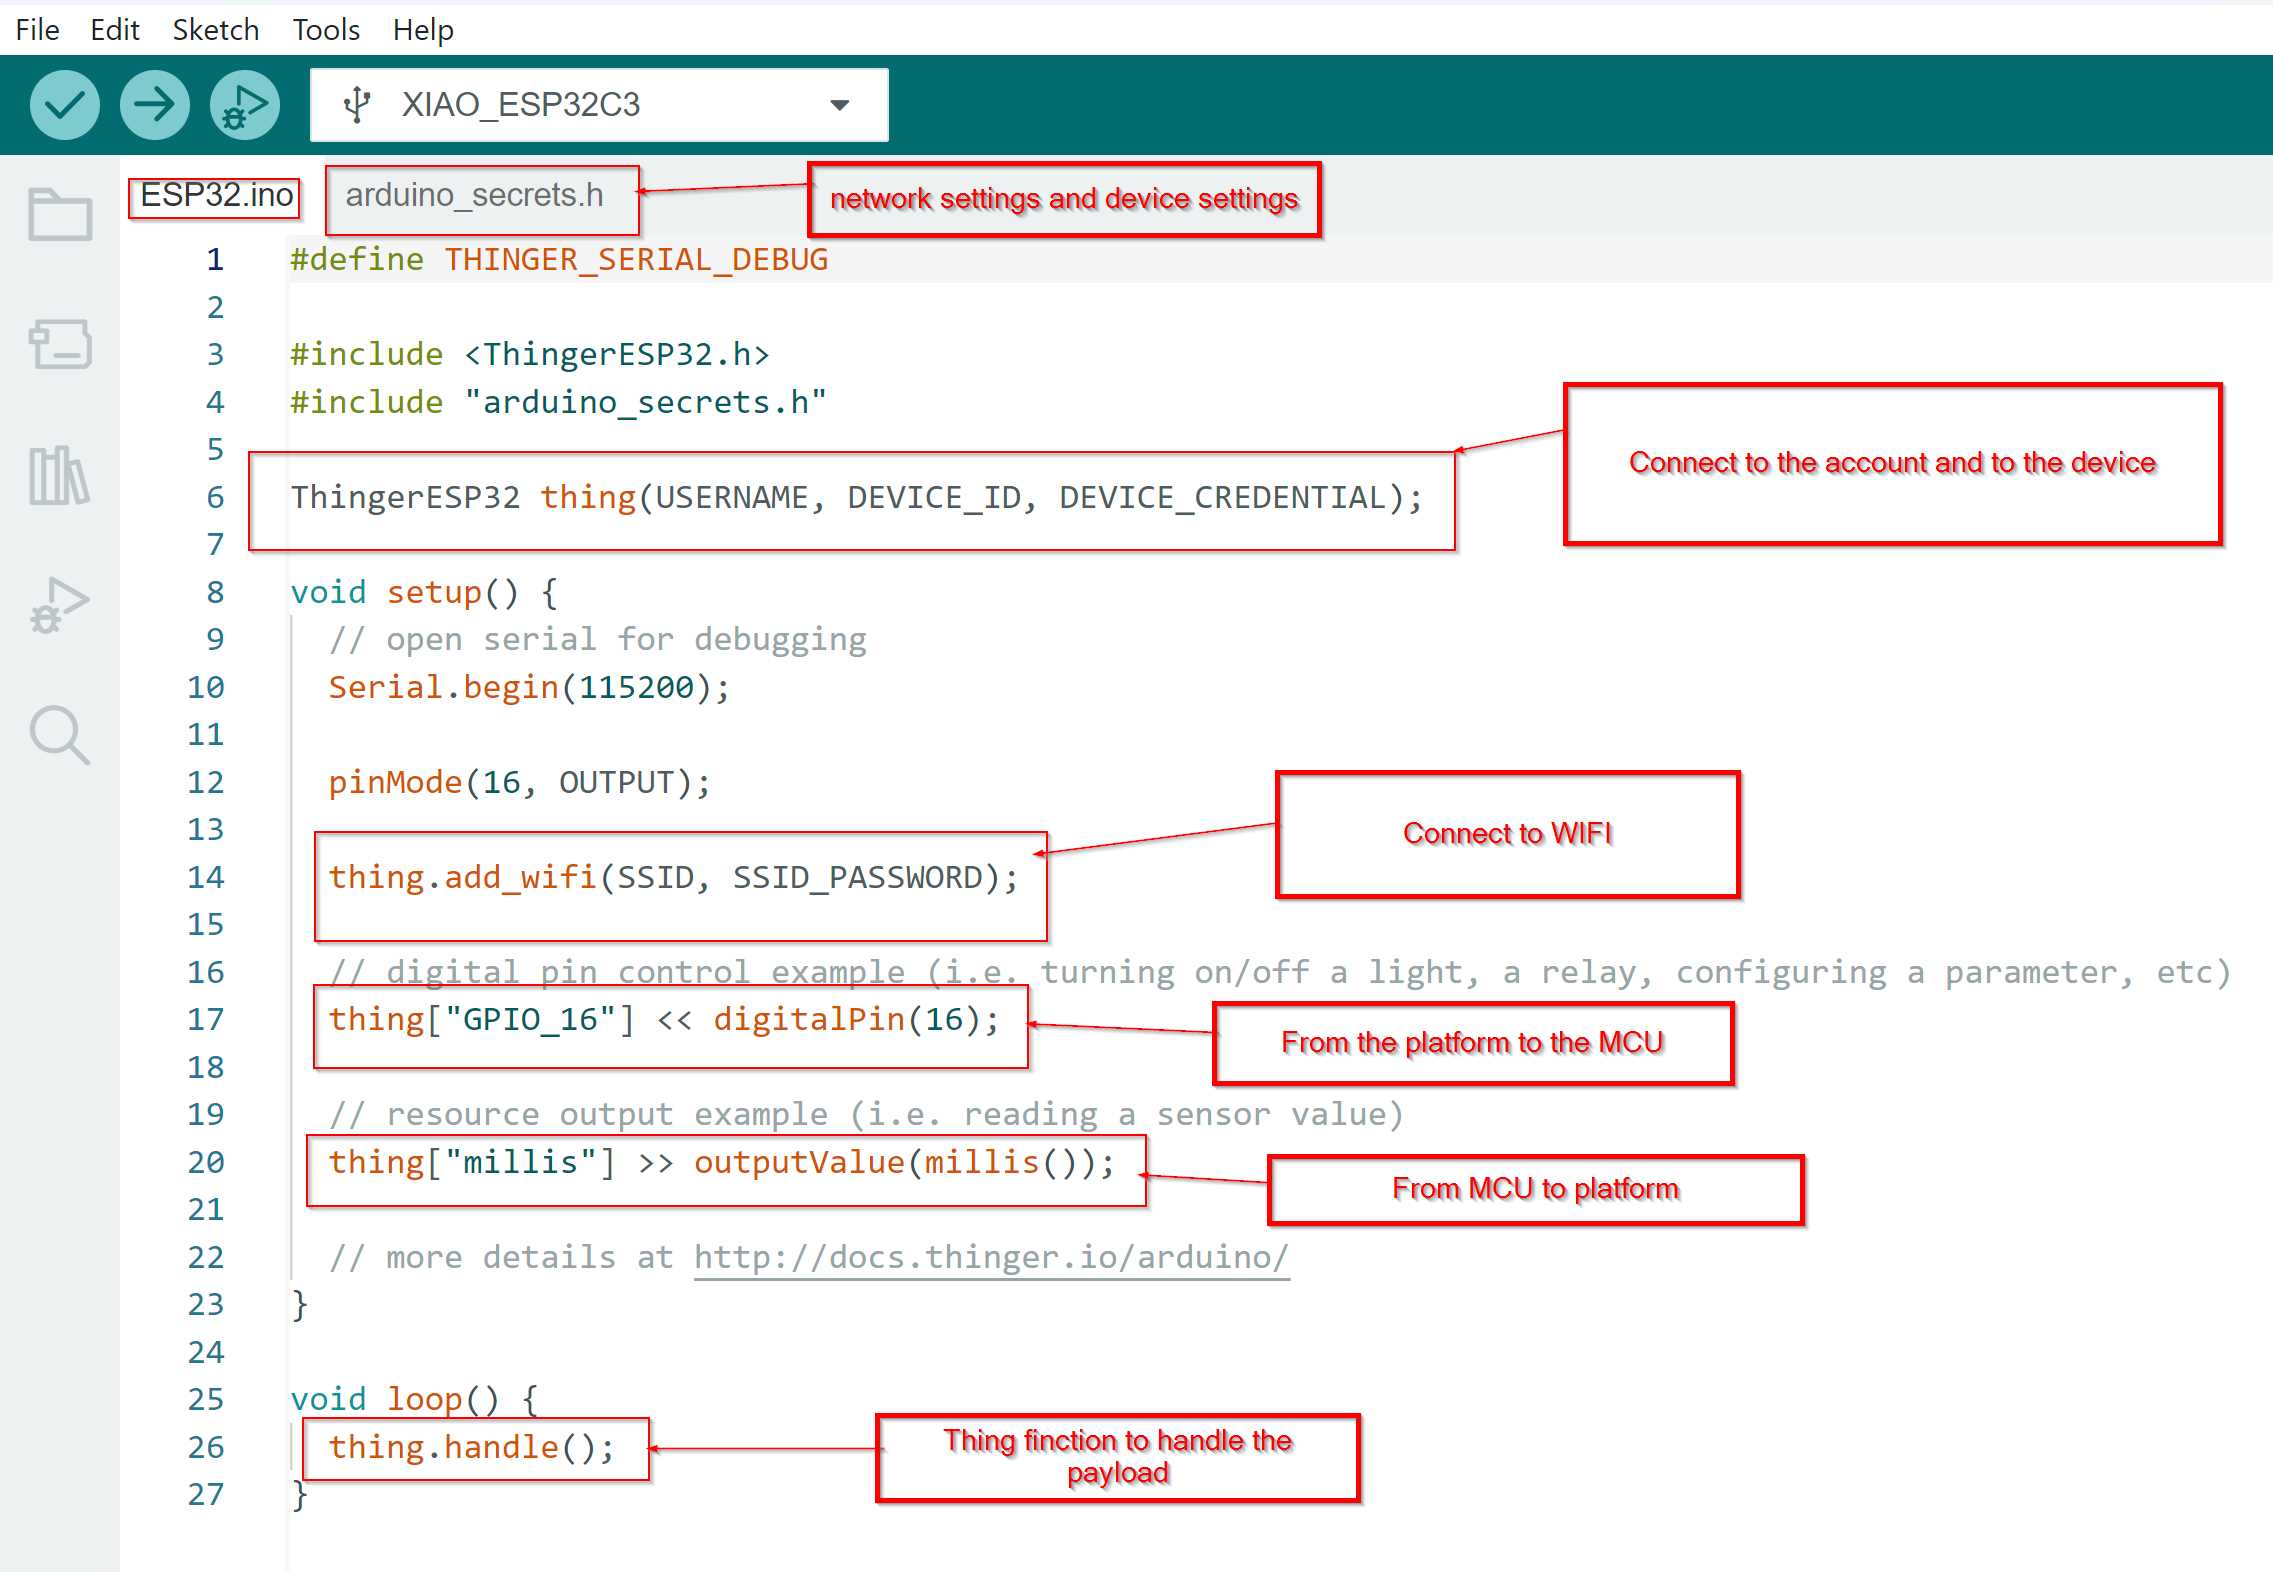Click line number 14 in the gutter

[x=206, y=877]
